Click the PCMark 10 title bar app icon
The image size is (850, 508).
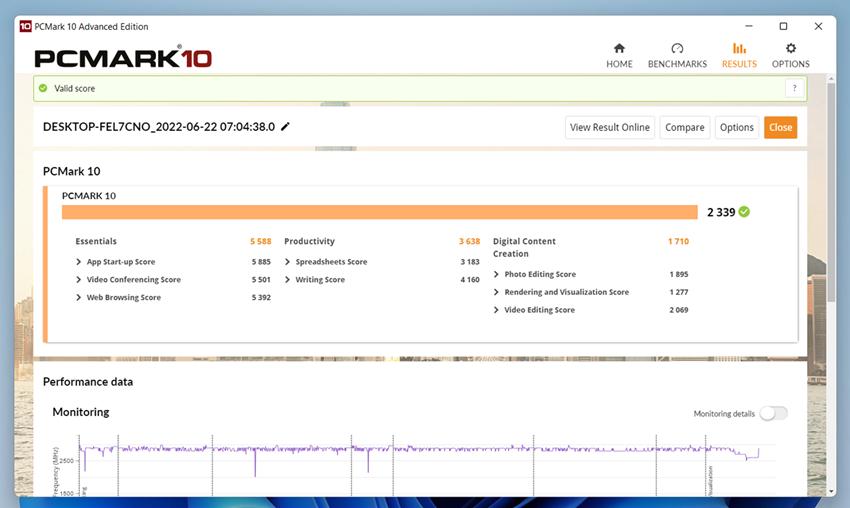25,26
